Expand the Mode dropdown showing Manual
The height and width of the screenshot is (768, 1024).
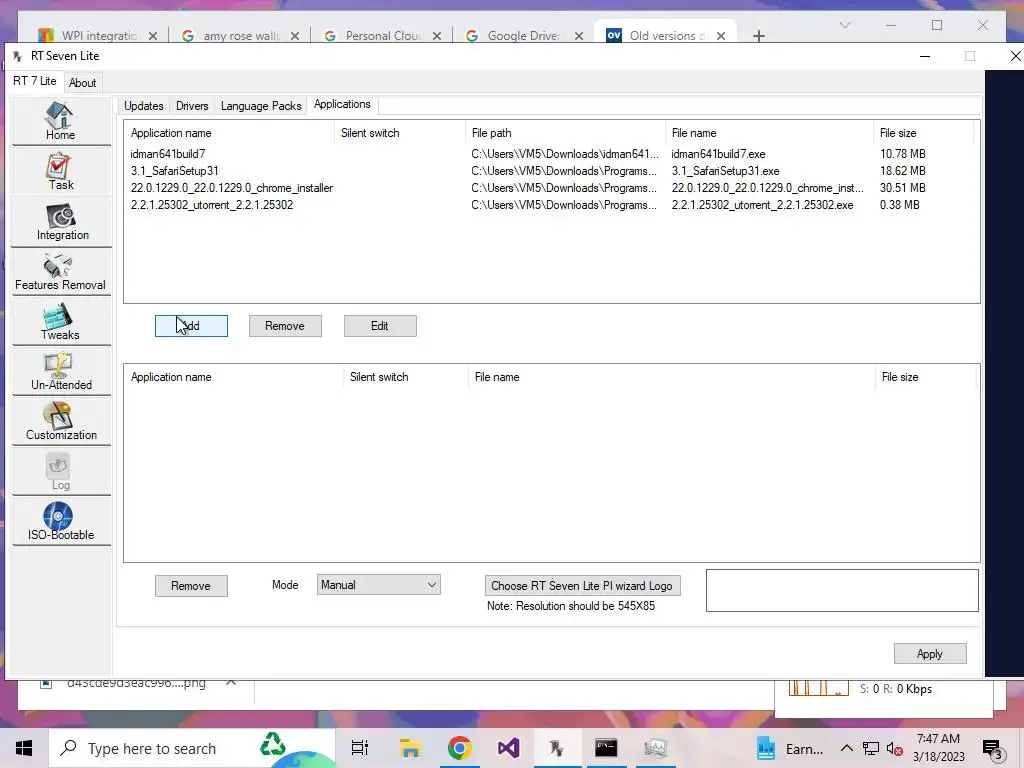tap(378, 584)
